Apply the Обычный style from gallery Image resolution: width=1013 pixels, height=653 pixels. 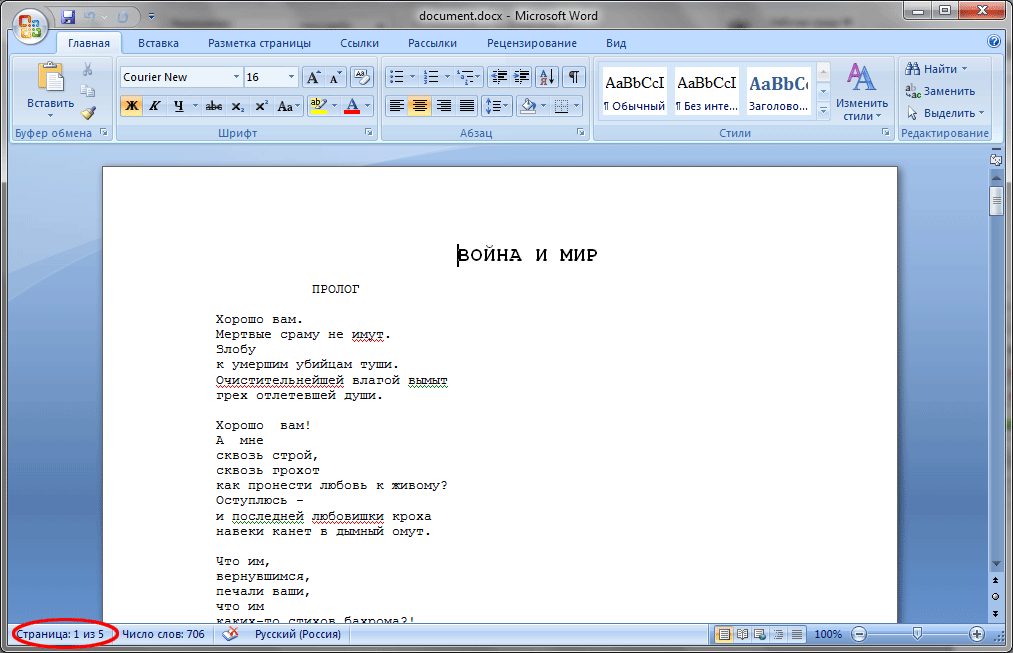pyautogui.click(x=635, y=92)
